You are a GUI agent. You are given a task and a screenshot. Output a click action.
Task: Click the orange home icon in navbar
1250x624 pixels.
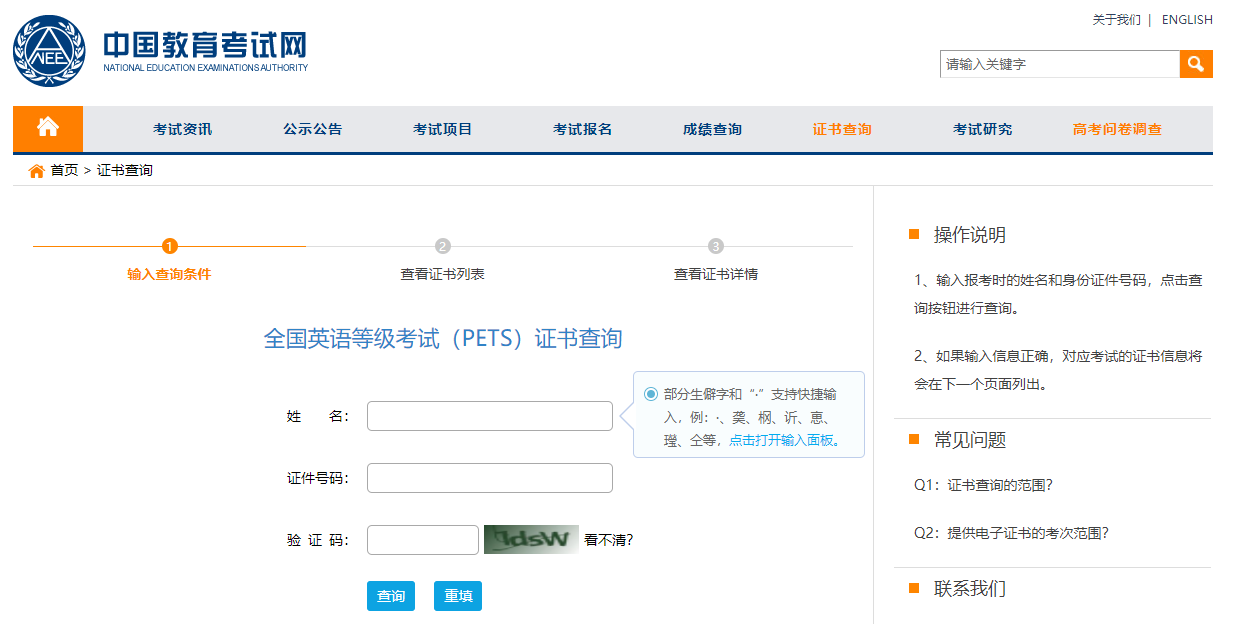point(48,128)
